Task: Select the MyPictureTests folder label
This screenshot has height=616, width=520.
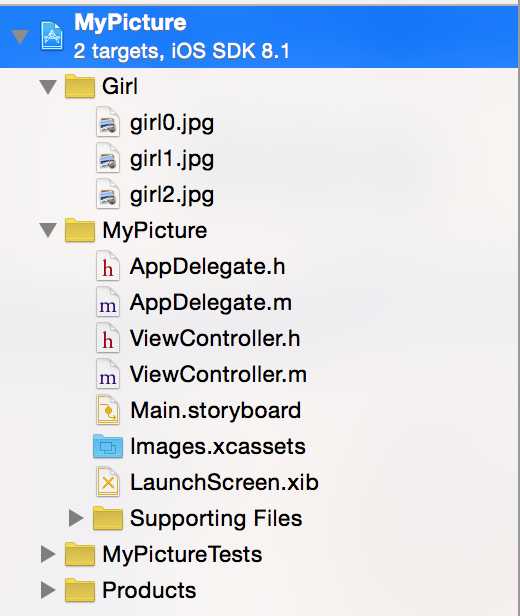Action: pos(182,554)
